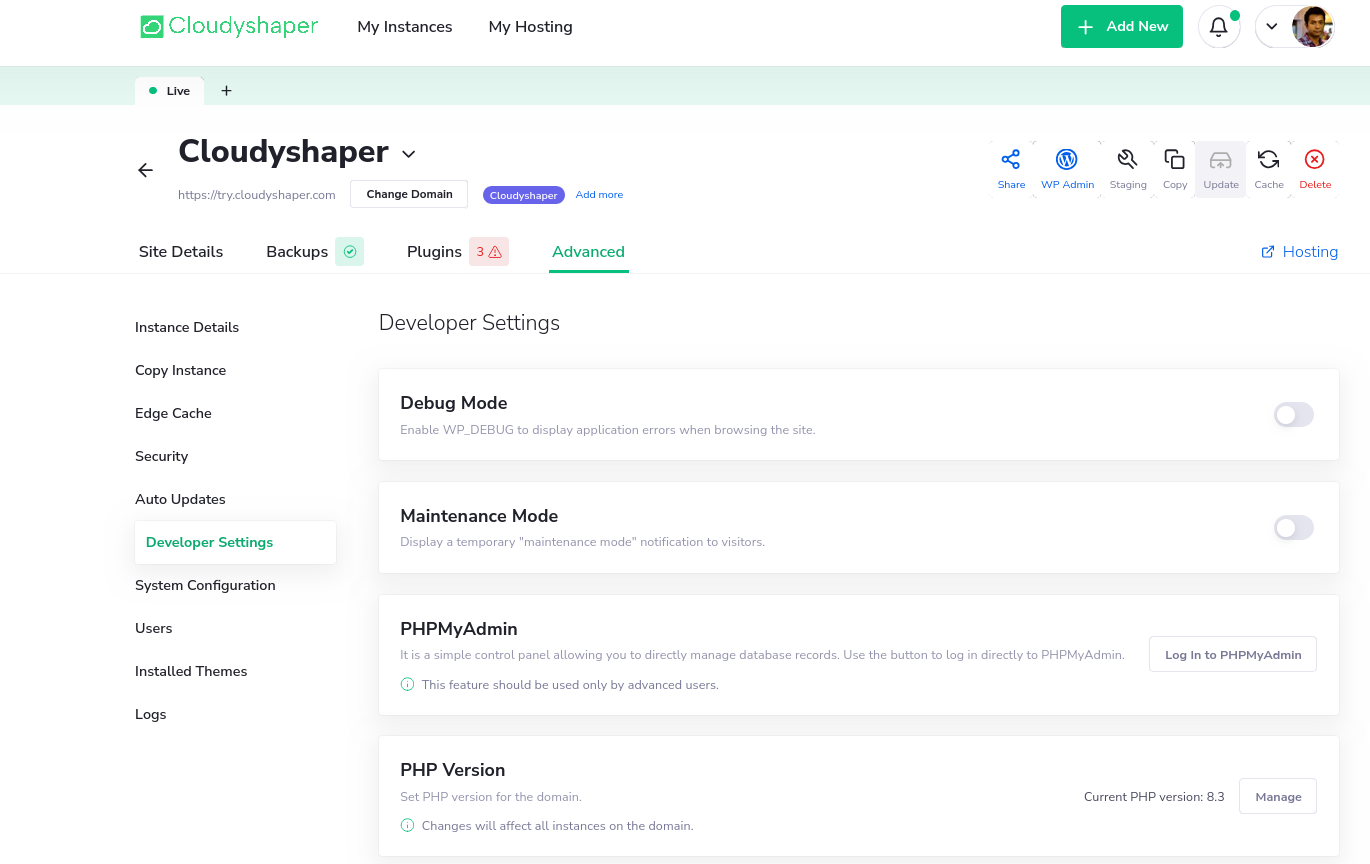Click the Share icon
The width and height of the screenshot is (1370, 864).
pyautogui.click(x=1011, y=168)
